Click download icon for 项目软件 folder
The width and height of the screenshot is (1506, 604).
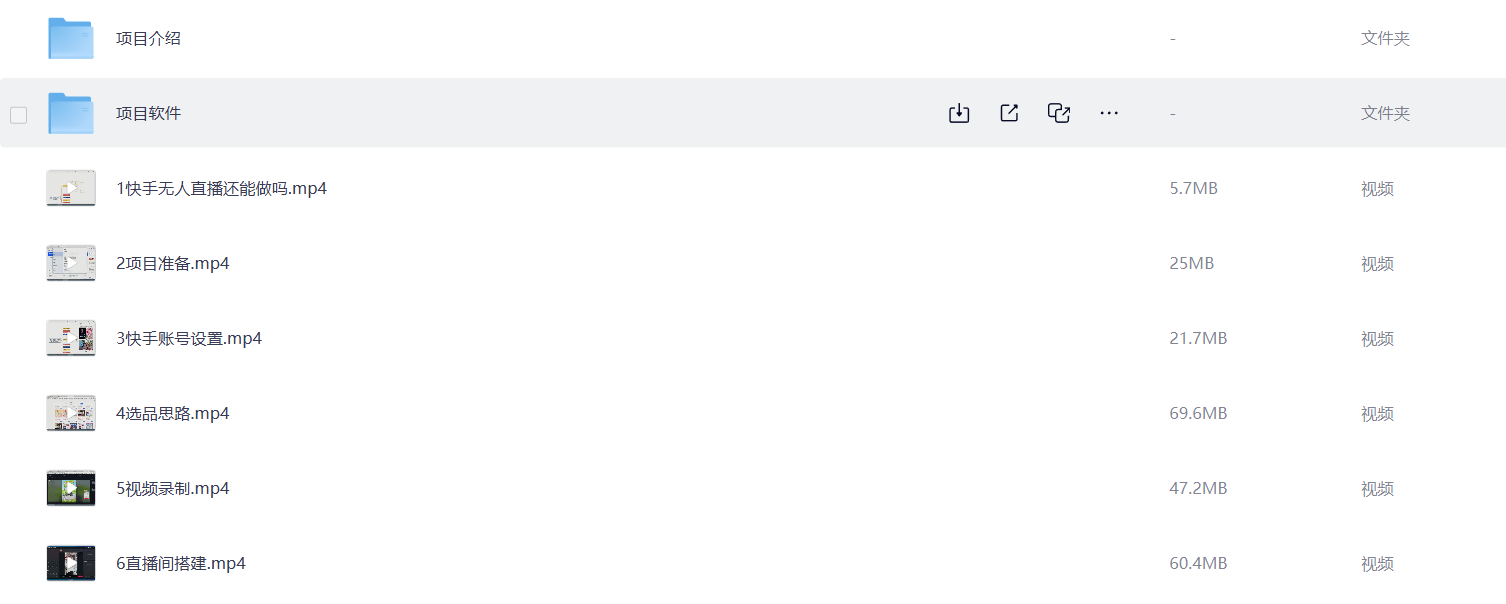tap(959, 113)
